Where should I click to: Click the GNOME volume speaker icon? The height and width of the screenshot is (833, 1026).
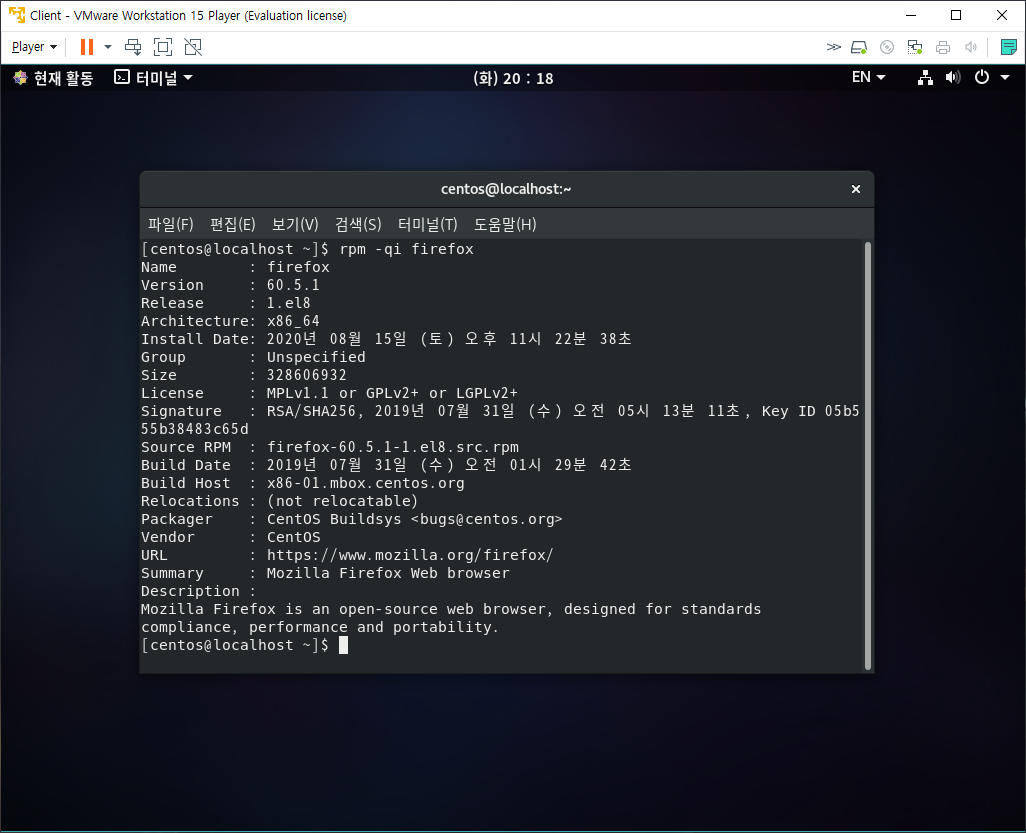(953, 78)
